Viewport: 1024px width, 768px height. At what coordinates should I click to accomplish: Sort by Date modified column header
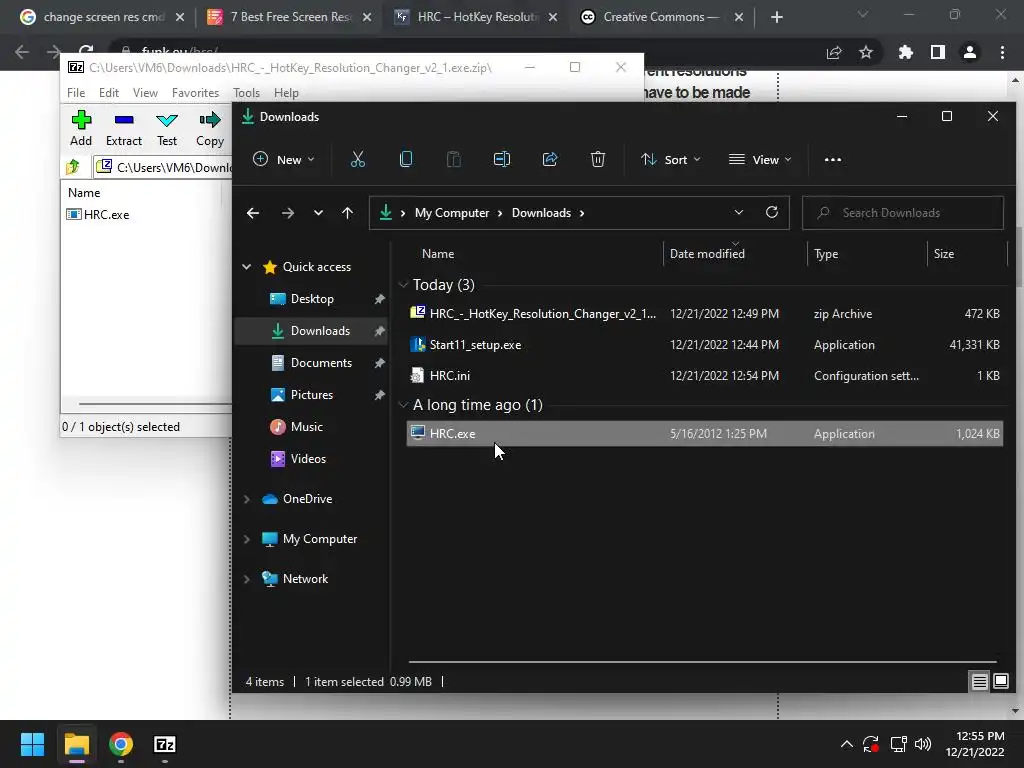(x=735, y=253)
